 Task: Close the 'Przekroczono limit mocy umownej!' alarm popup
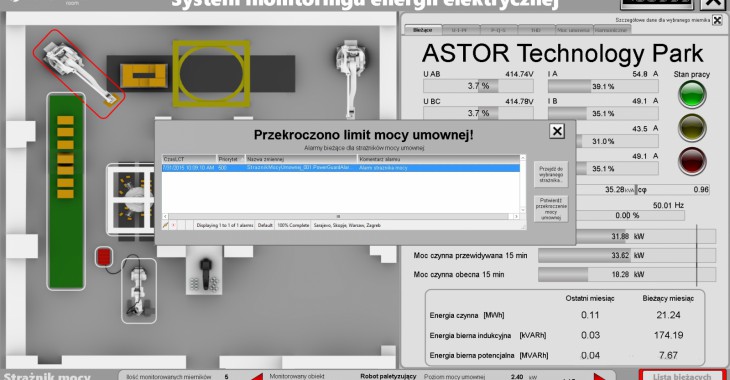pyautogui.click(x=557, y=131)
